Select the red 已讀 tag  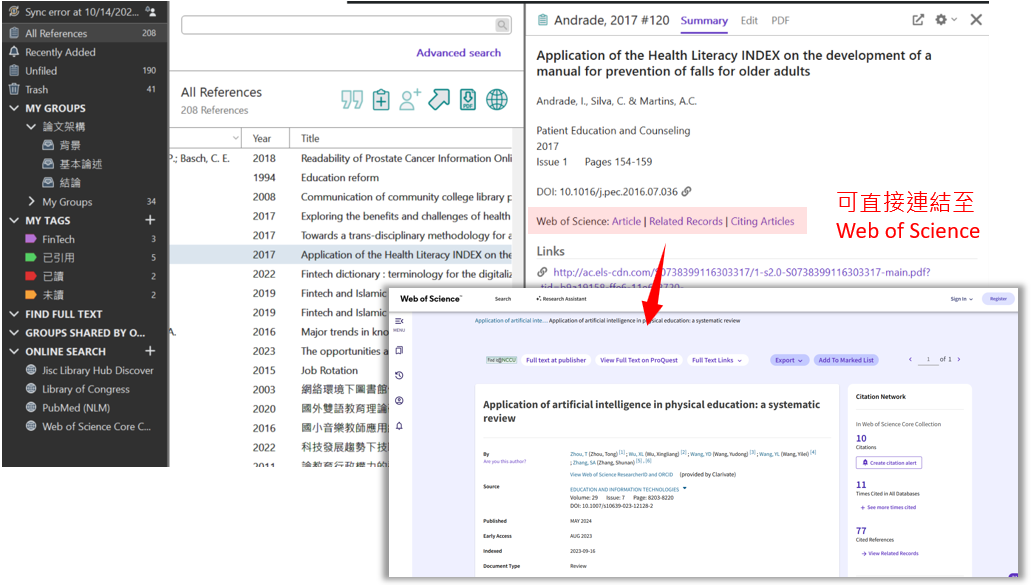[53, 276]
